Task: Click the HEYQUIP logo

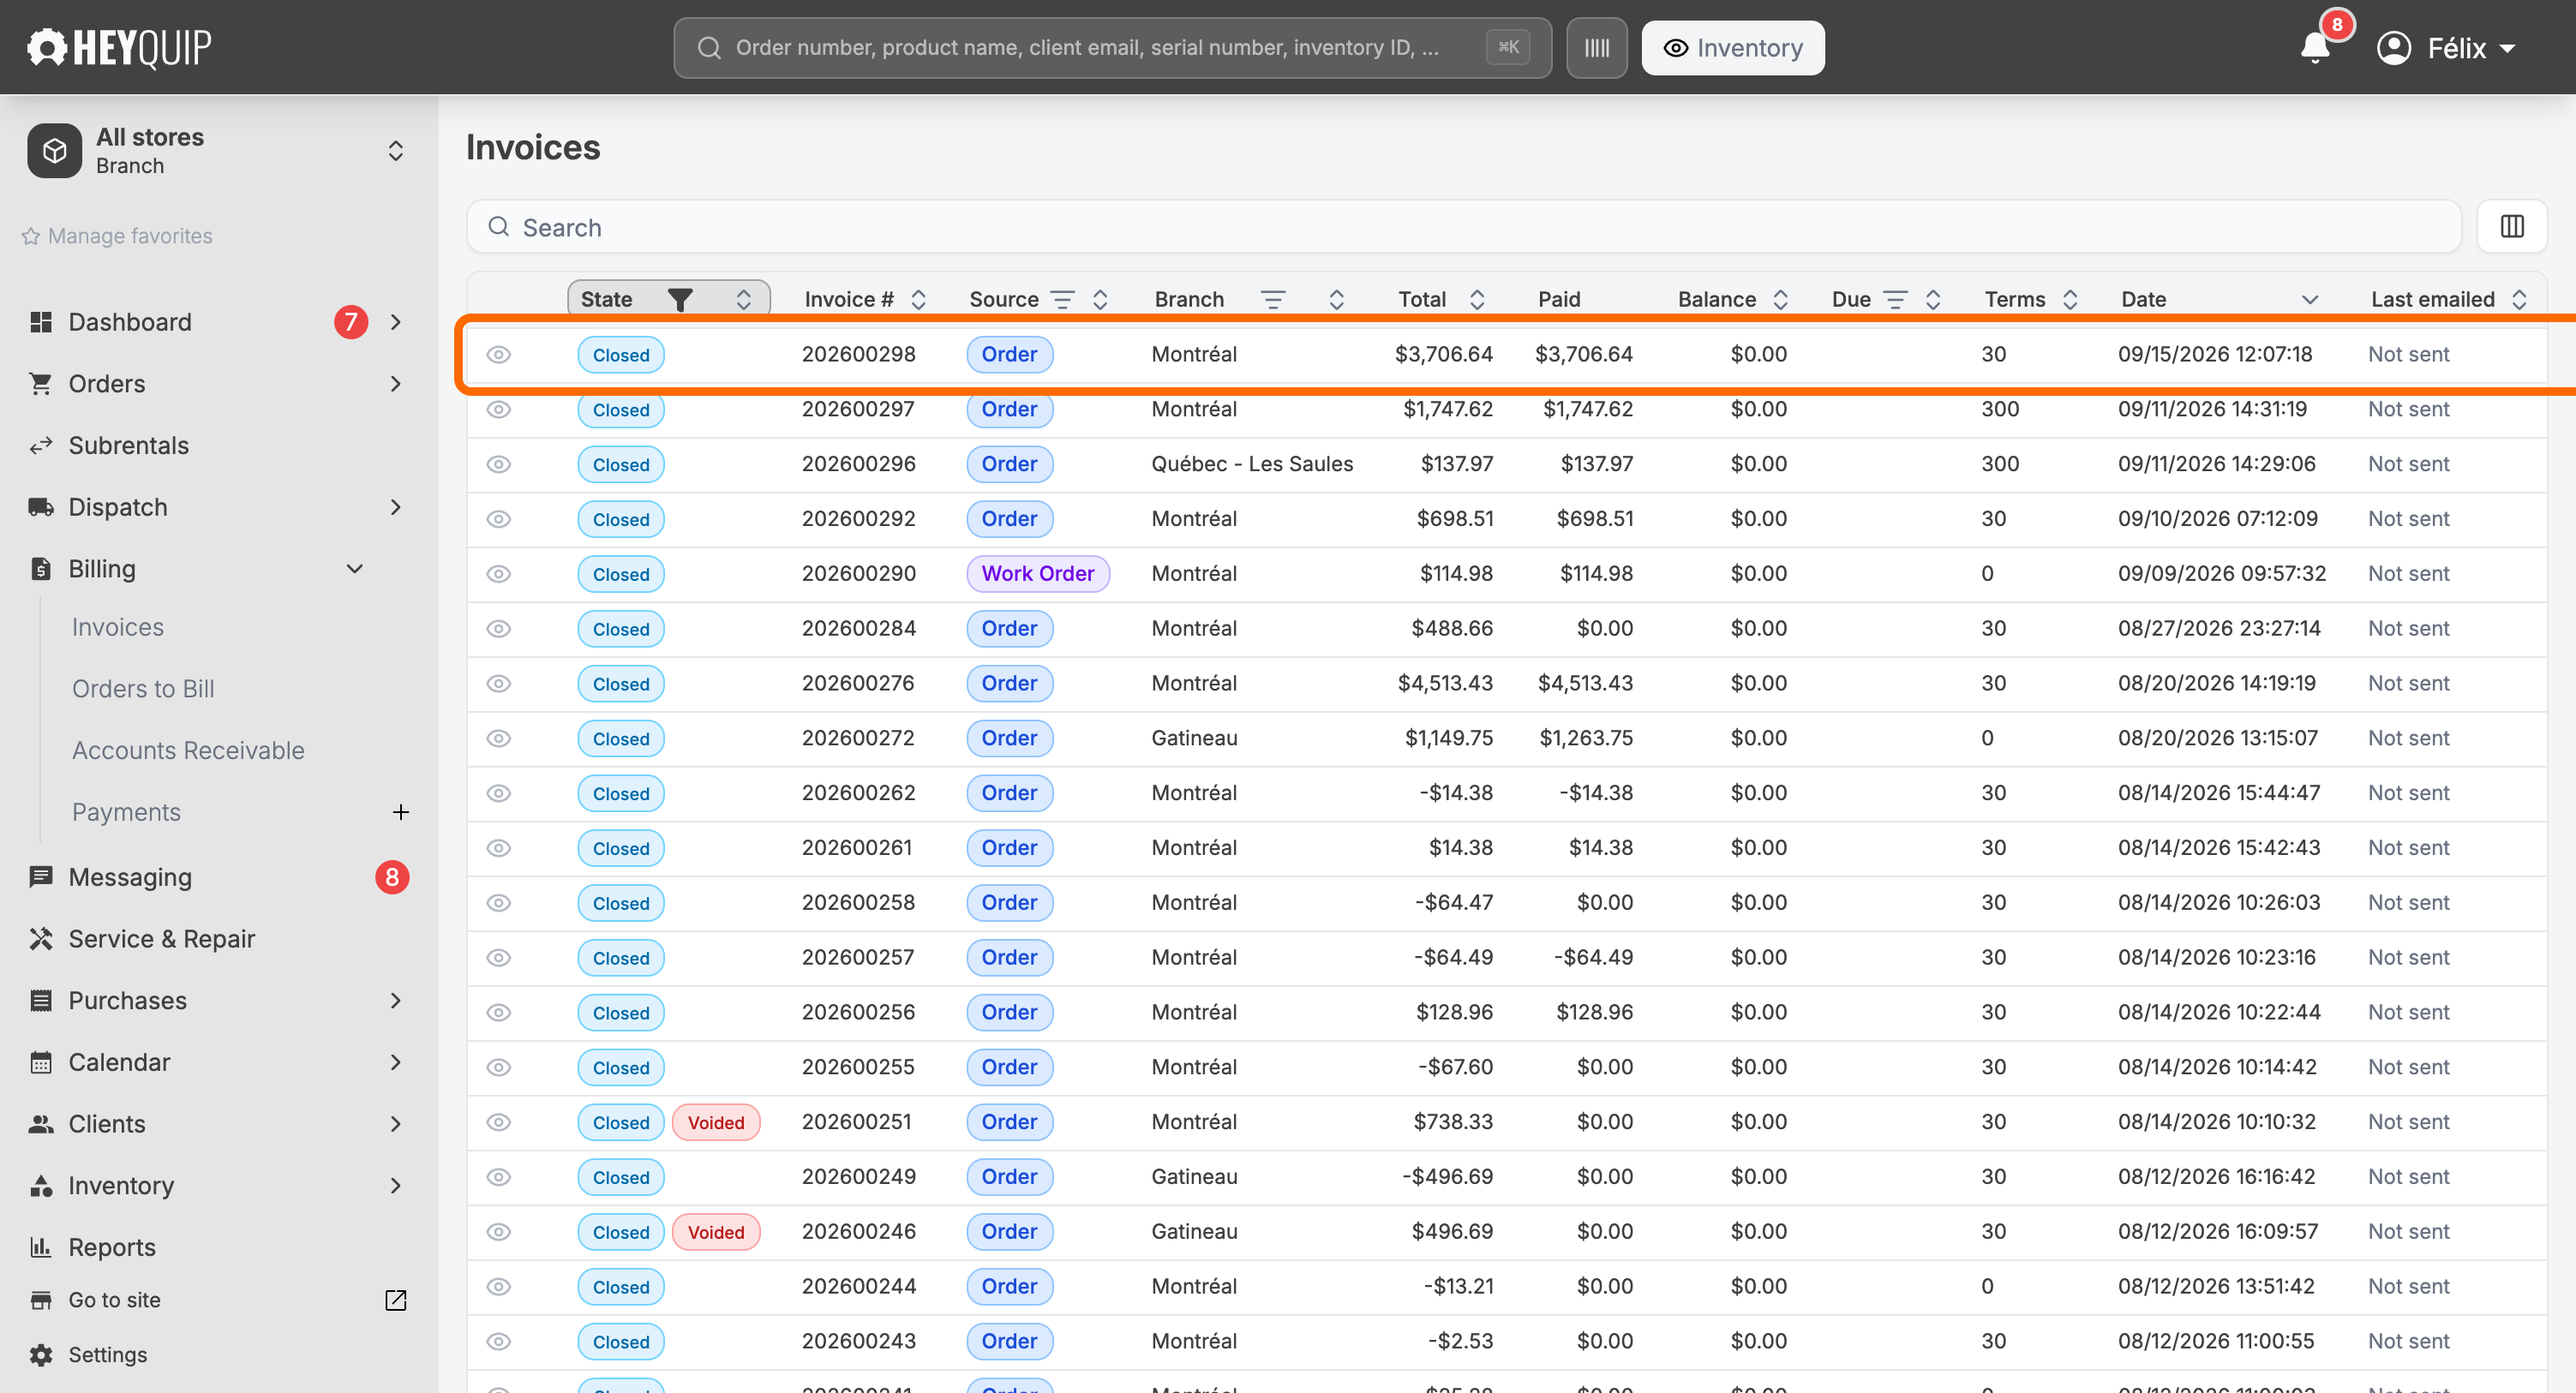Action: coord(119,48)
